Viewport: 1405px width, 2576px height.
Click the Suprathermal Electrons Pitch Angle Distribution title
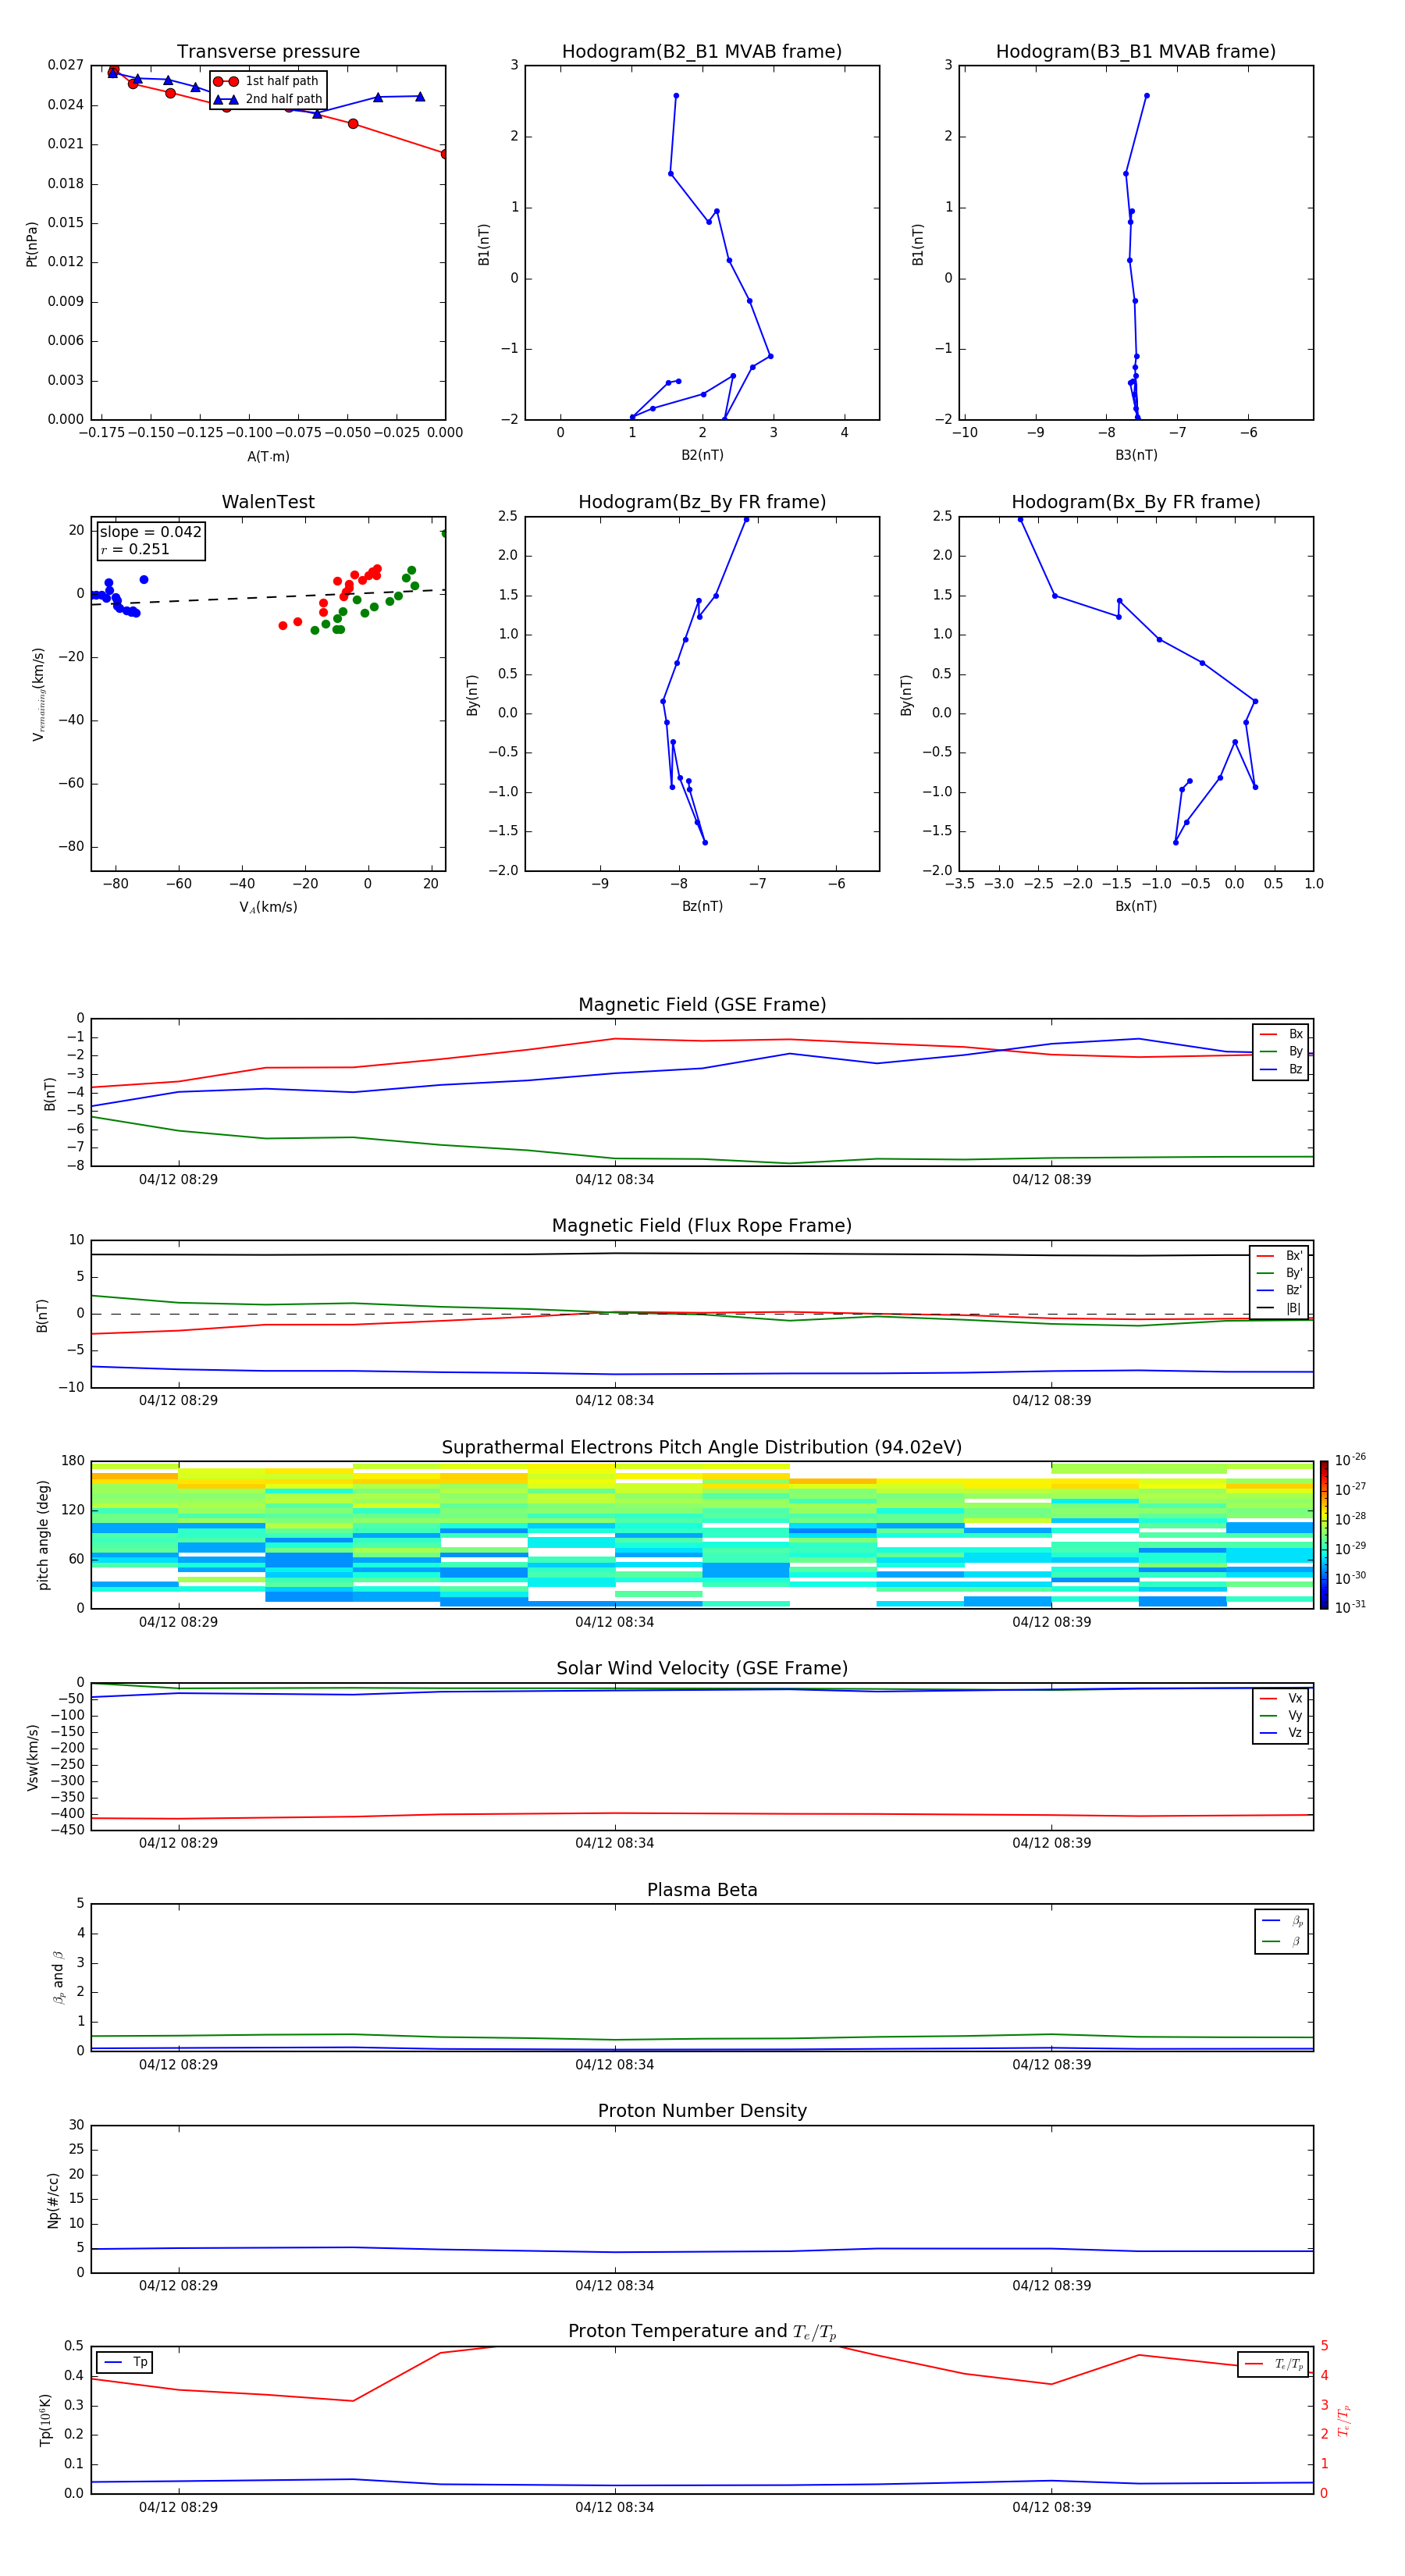702,1448
